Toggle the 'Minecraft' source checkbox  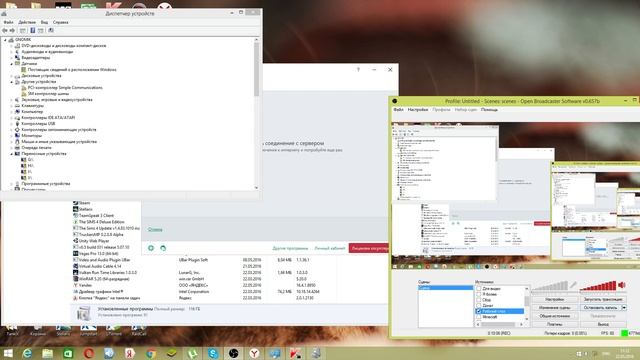click(479, 317)
